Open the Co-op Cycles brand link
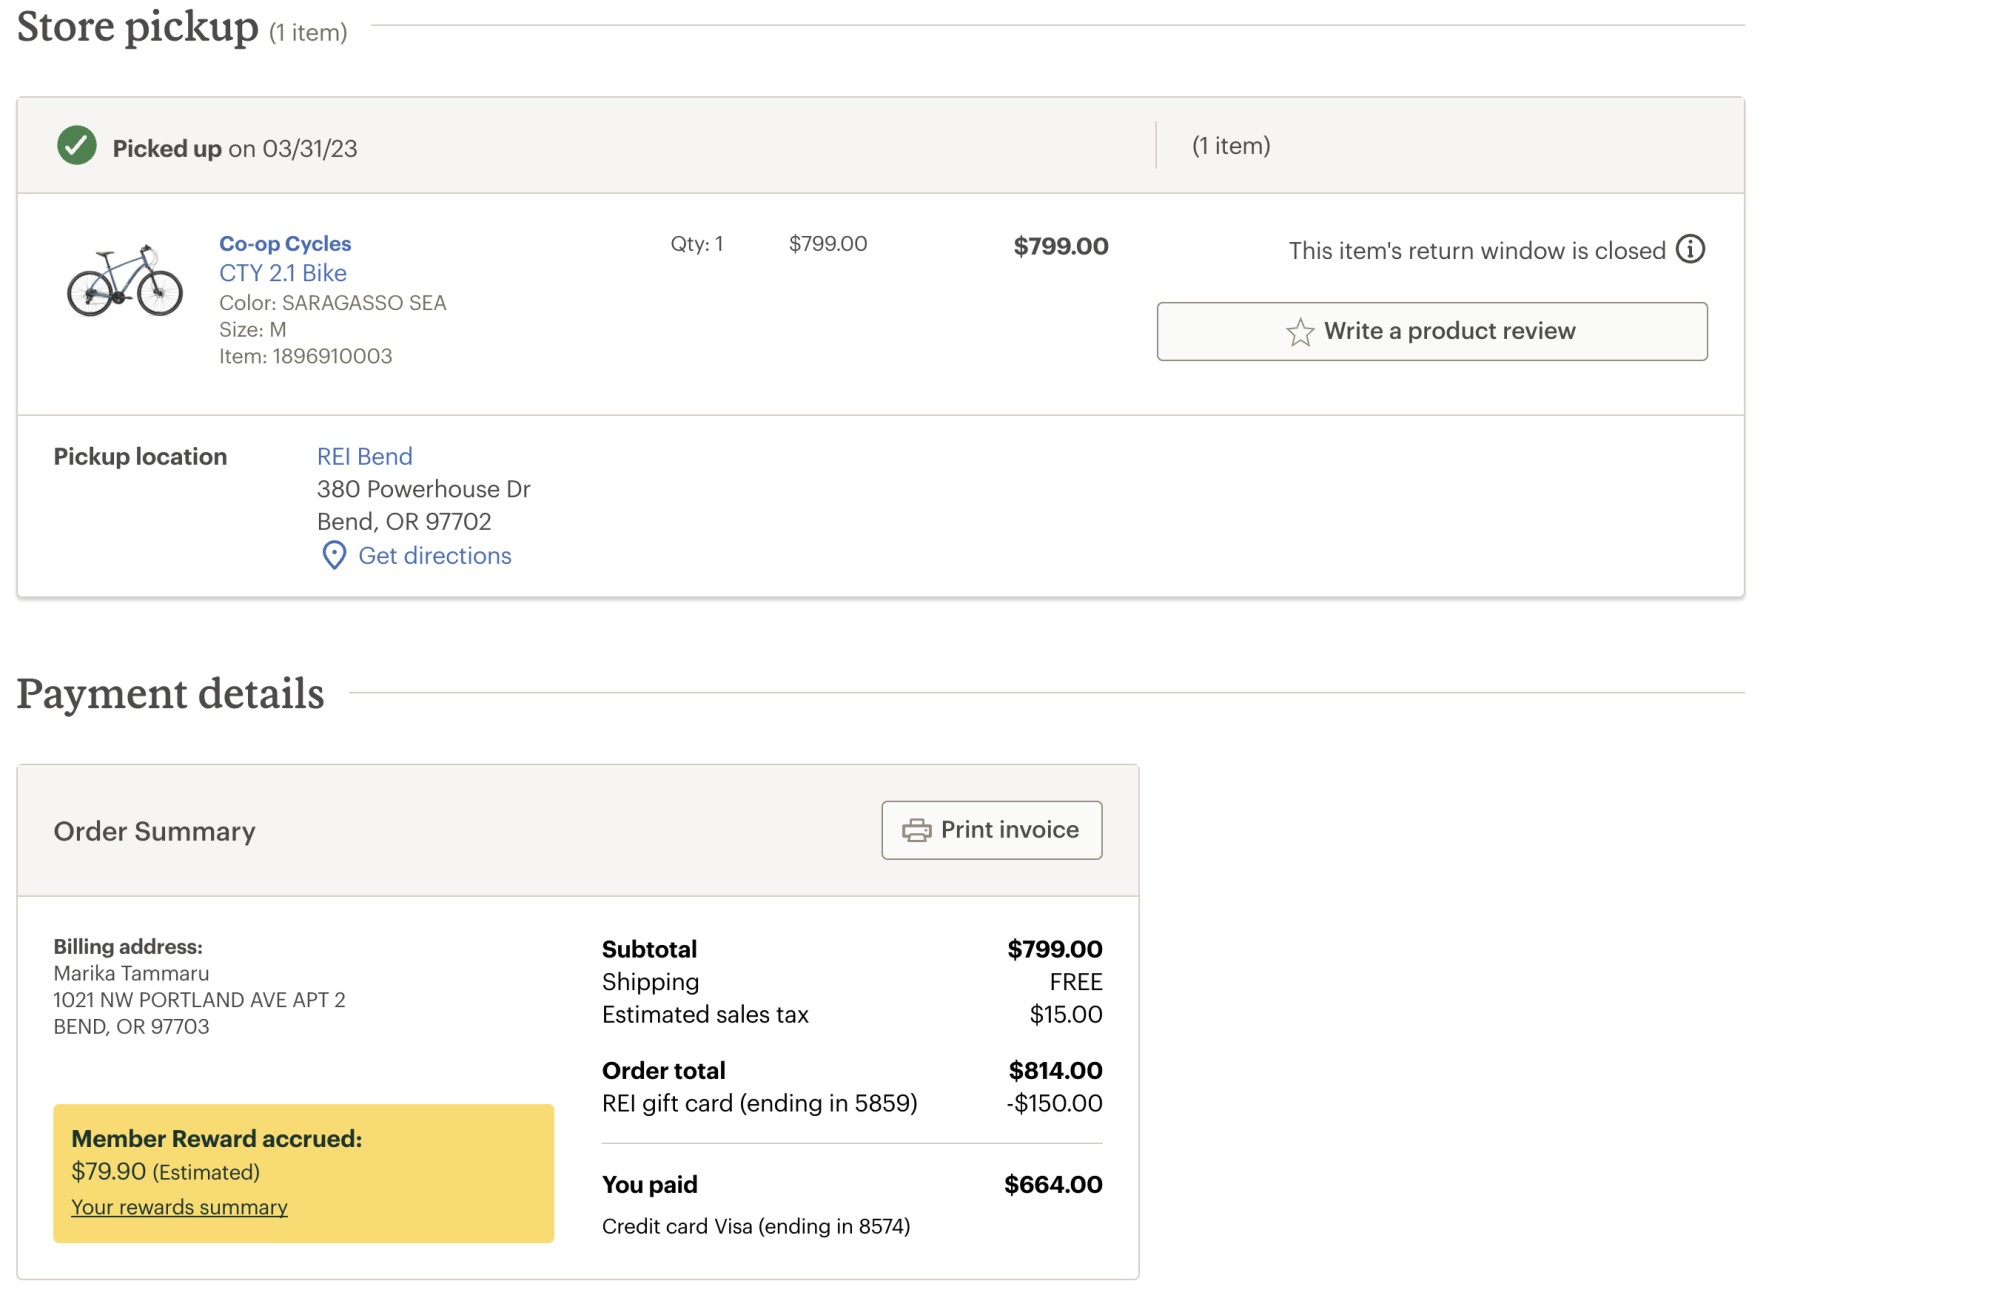 click(285, 243)
